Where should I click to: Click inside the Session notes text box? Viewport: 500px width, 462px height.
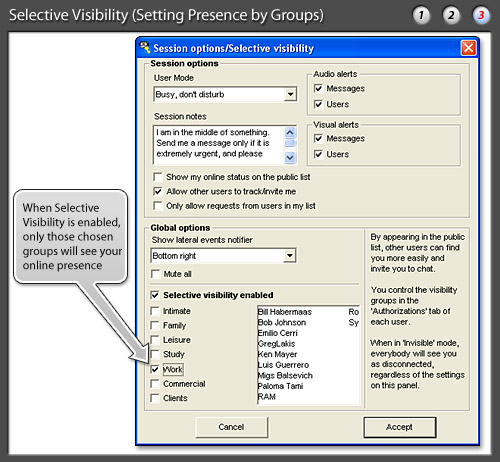[x=219, y=145]
